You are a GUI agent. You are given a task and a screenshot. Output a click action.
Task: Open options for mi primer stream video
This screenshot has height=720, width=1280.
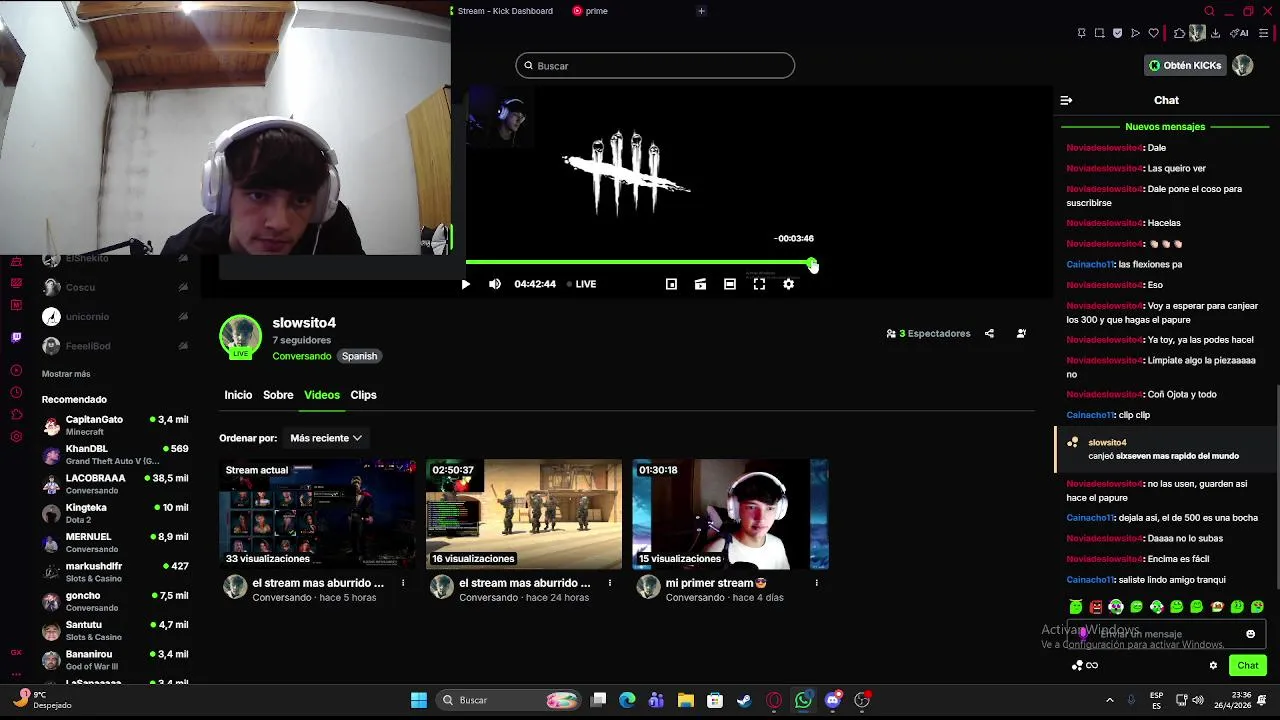point(816,583)
